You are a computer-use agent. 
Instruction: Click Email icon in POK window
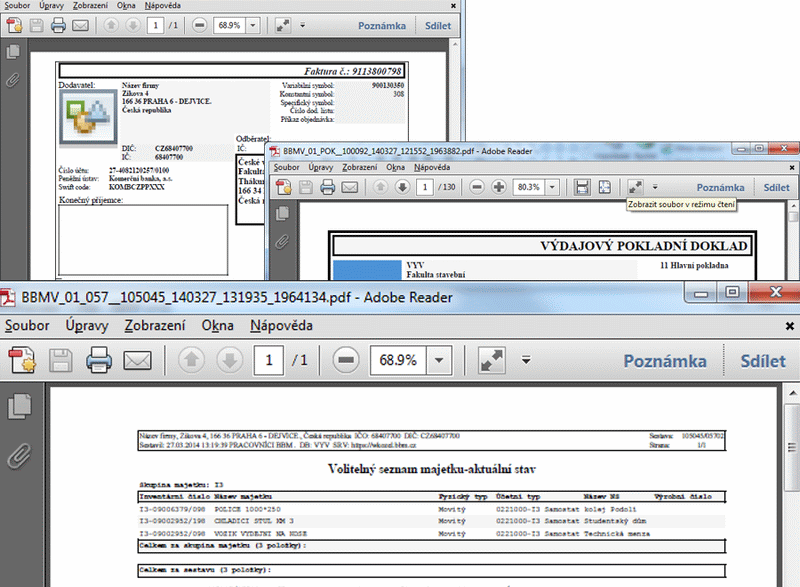(349, 188)
